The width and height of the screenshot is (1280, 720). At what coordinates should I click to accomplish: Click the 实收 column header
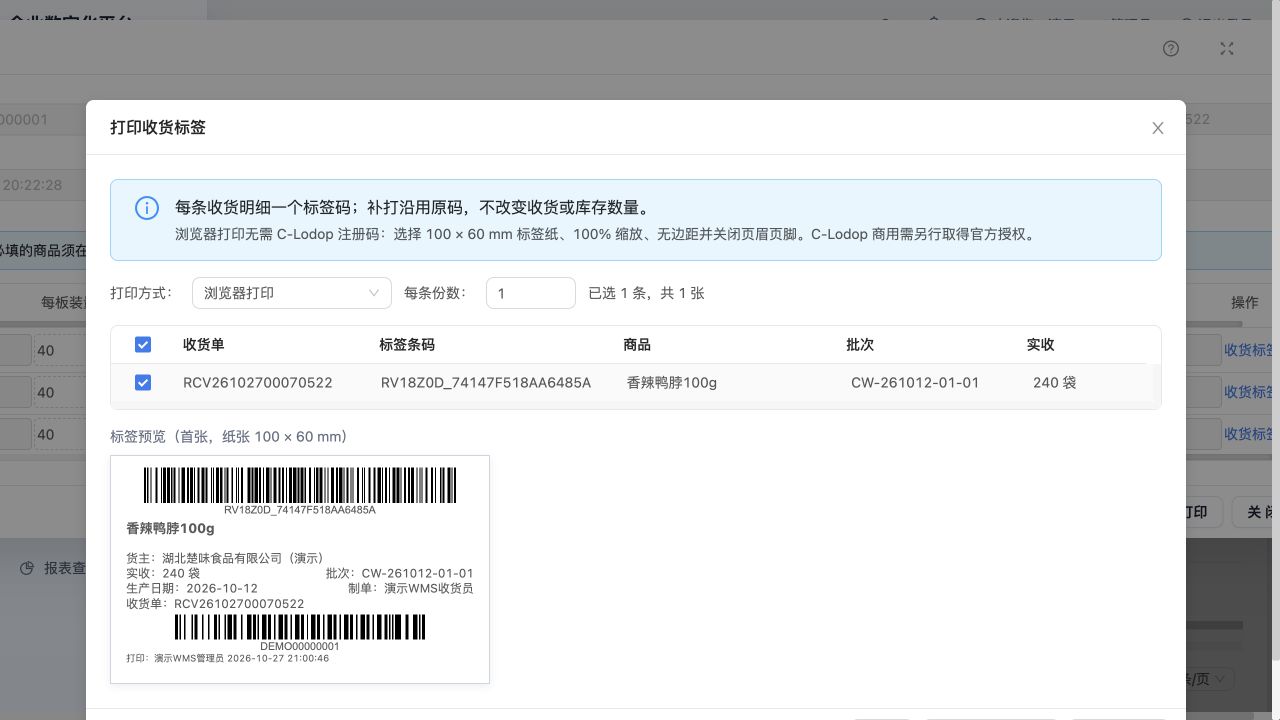(x=1040, y=344)
